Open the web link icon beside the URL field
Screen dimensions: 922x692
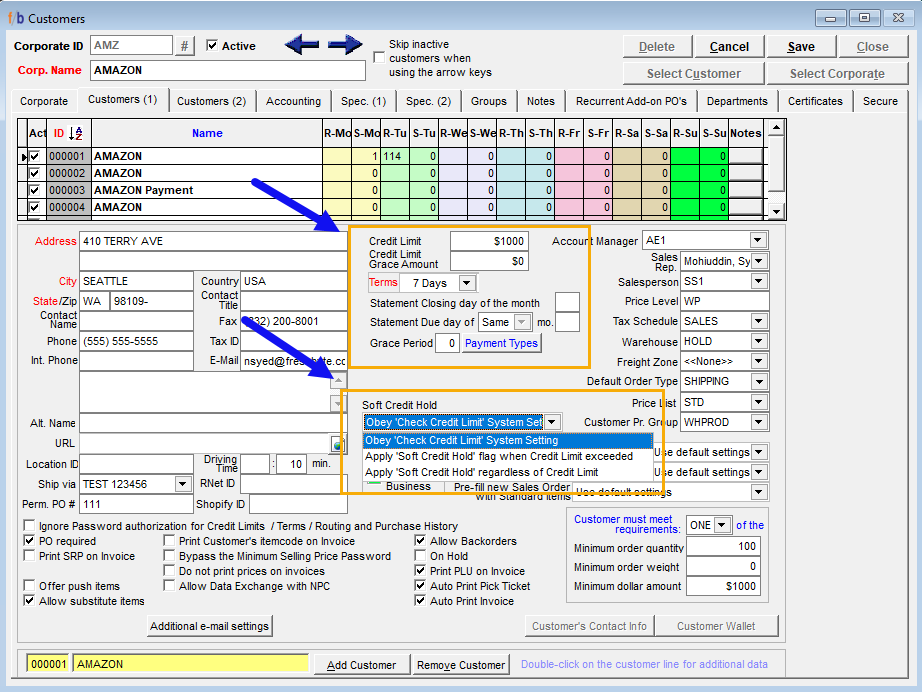coord(338,443)
